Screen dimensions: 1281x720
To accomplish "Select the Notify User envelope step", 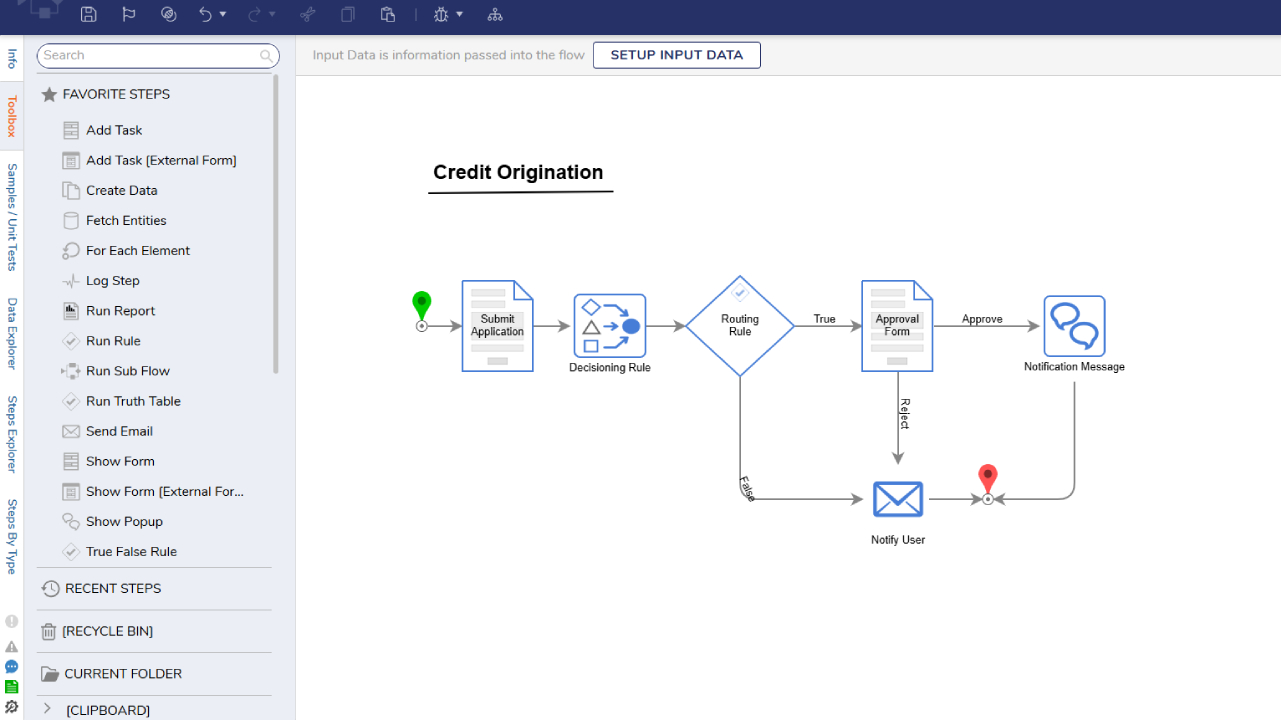I will [x=898, y=499].
